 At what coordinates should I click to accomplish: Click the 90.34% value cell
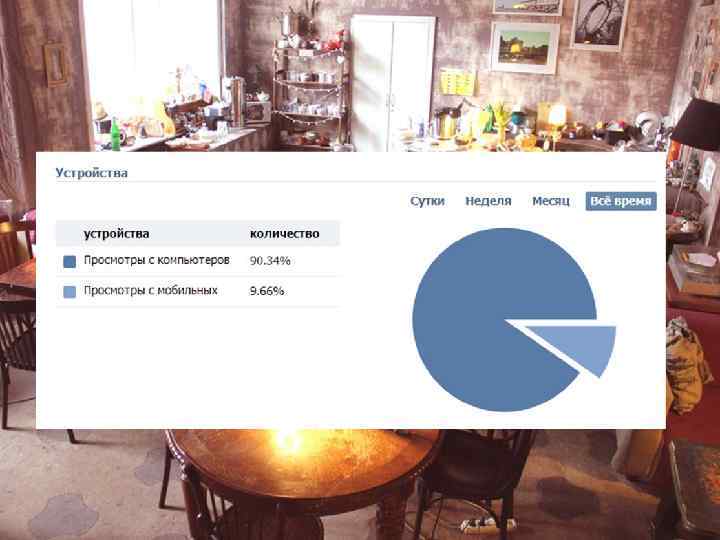coord(270,261)
